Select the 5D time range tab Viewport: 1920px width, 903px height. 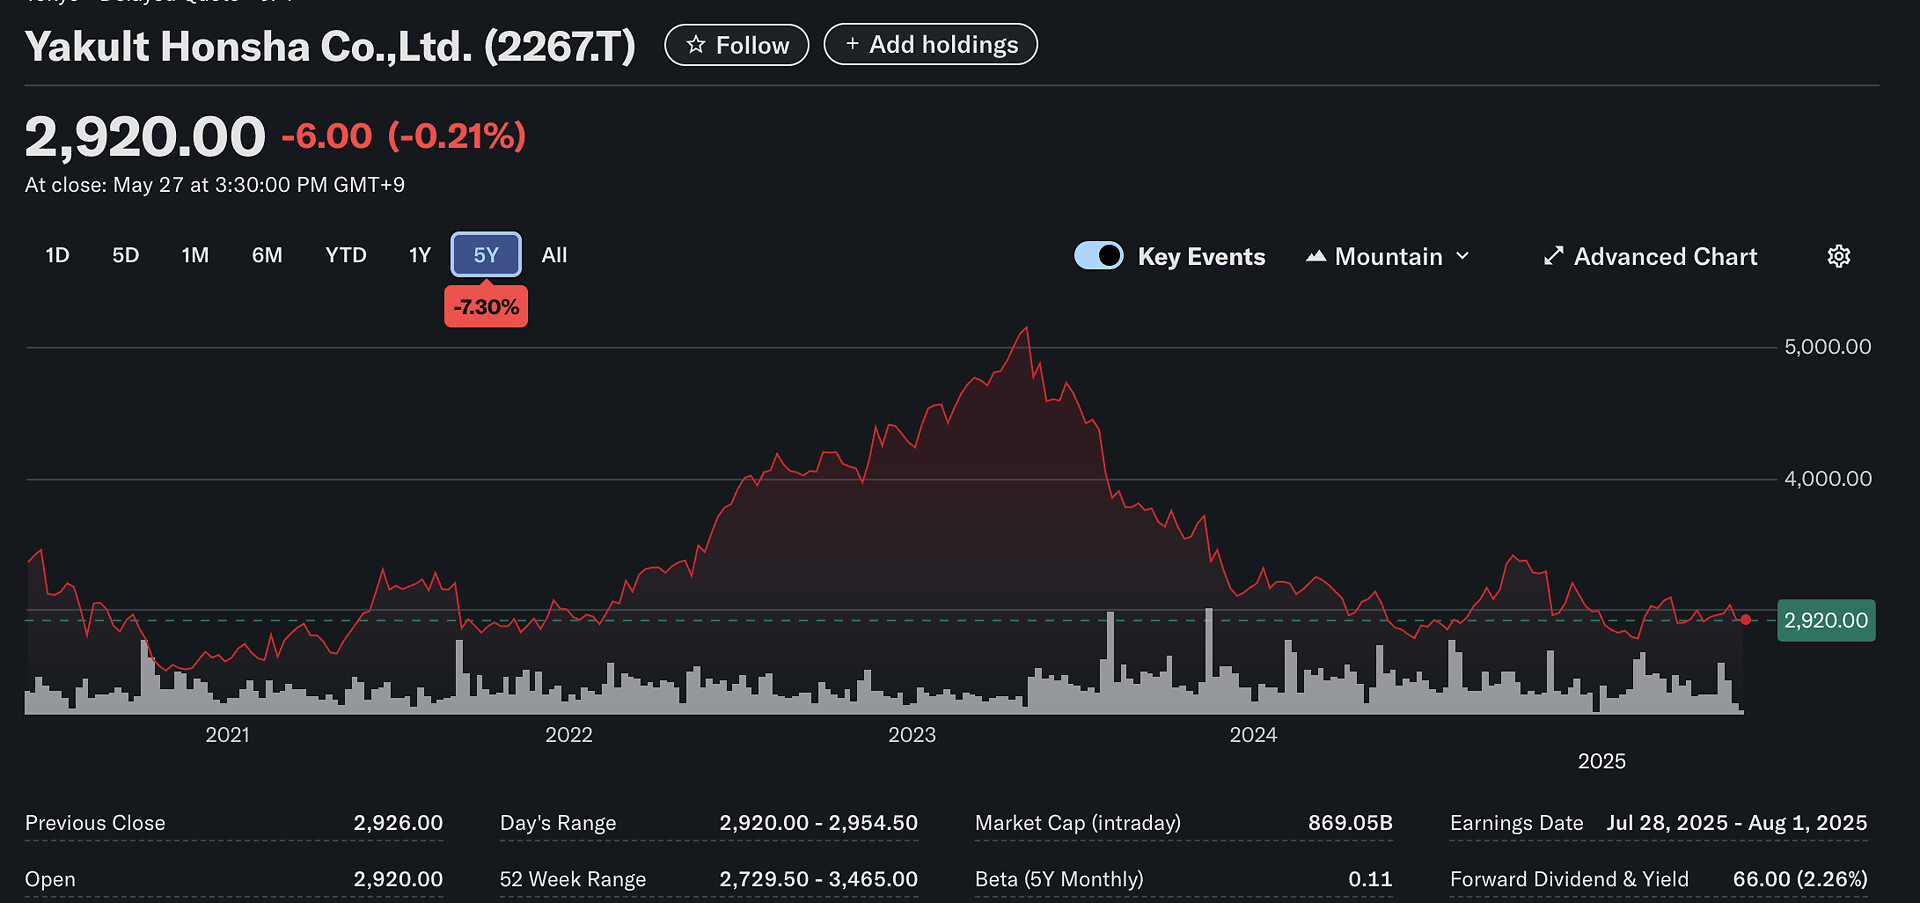[x=125, y=255]
